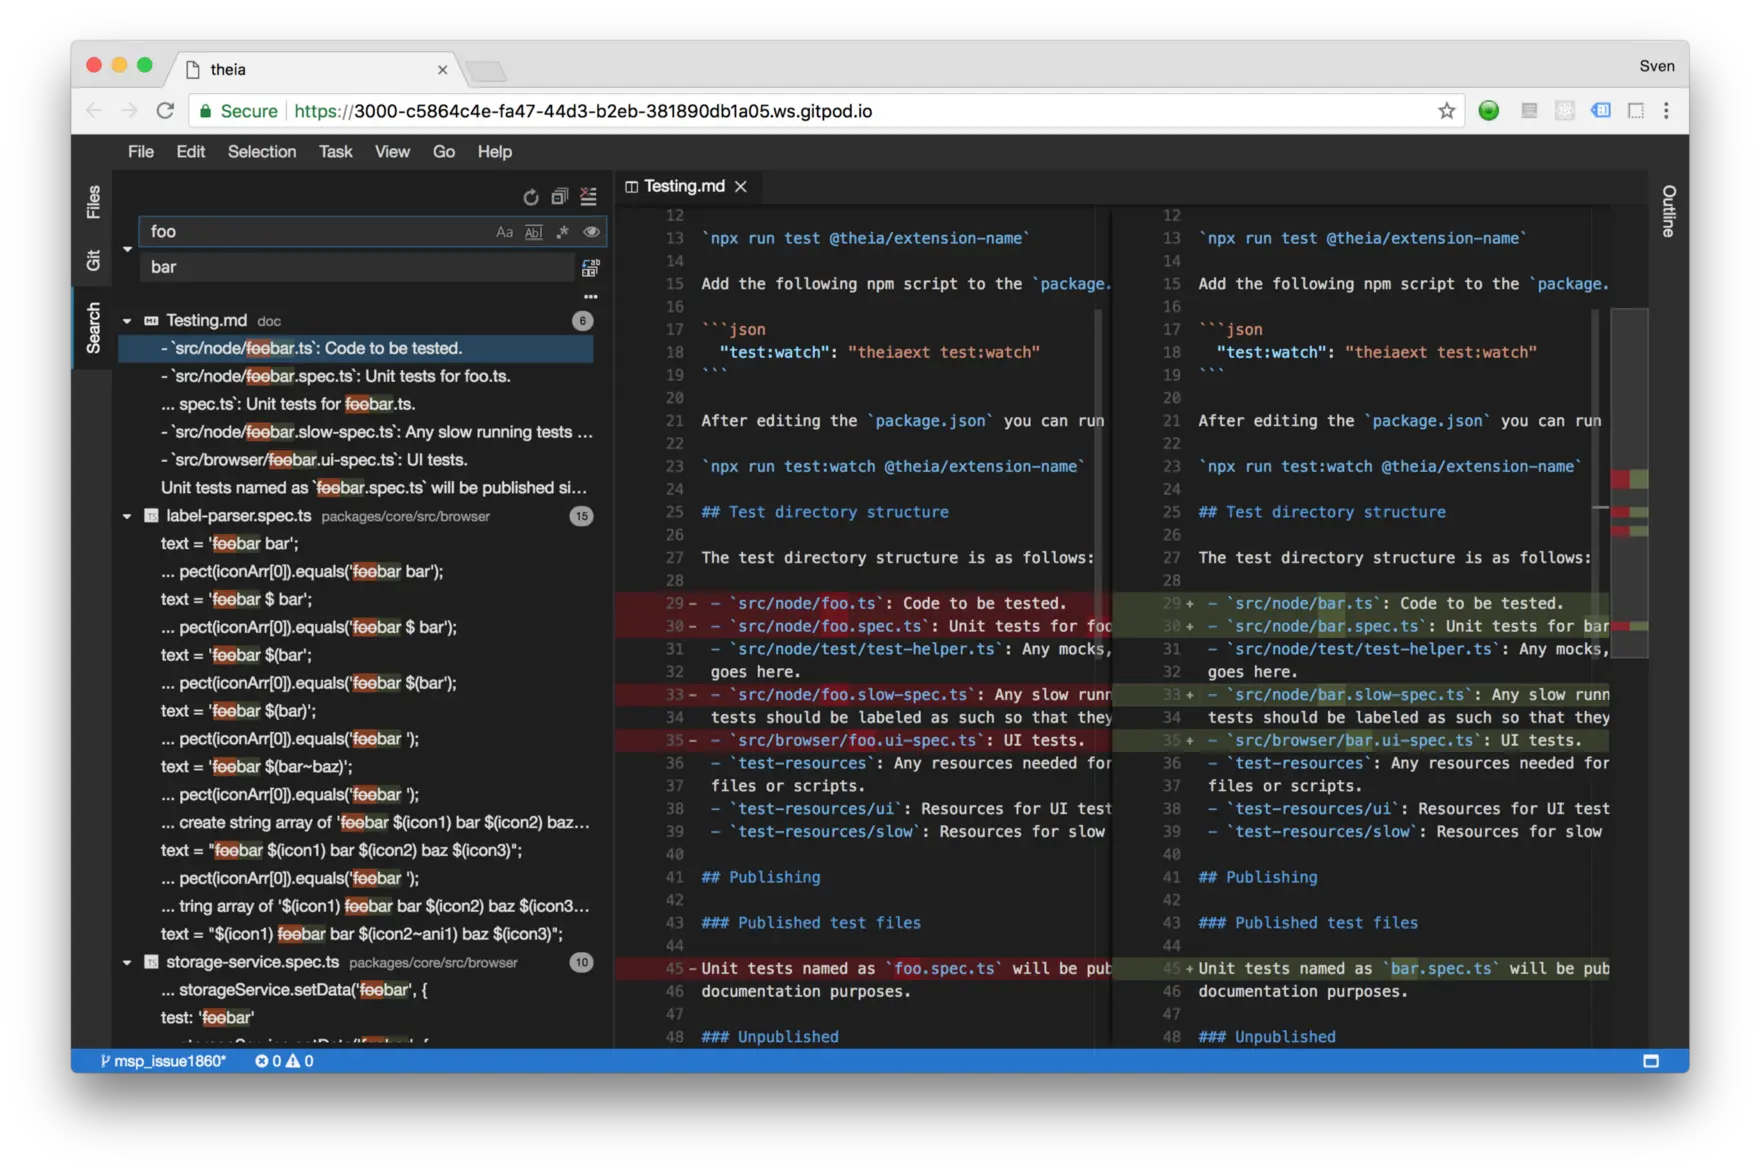The width and height of the screenshot is (1760, 1174).
Task: Toggle Match Case (Aa) option
Action: click(504, 232)
